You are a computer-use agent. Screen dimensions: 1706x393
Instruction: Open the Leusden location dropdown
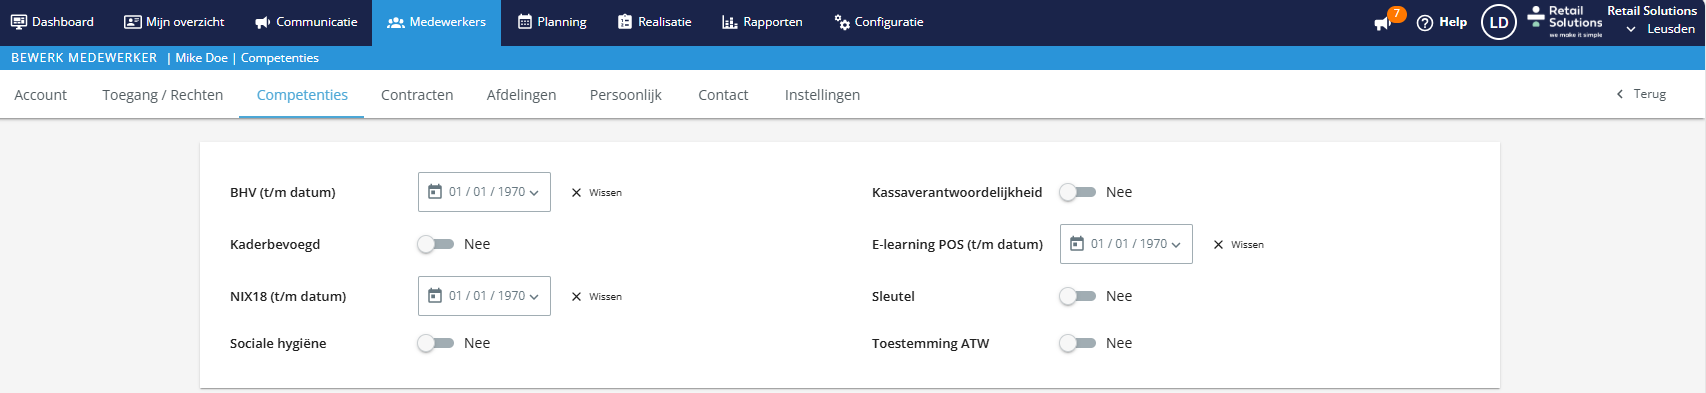(1660, 29)
